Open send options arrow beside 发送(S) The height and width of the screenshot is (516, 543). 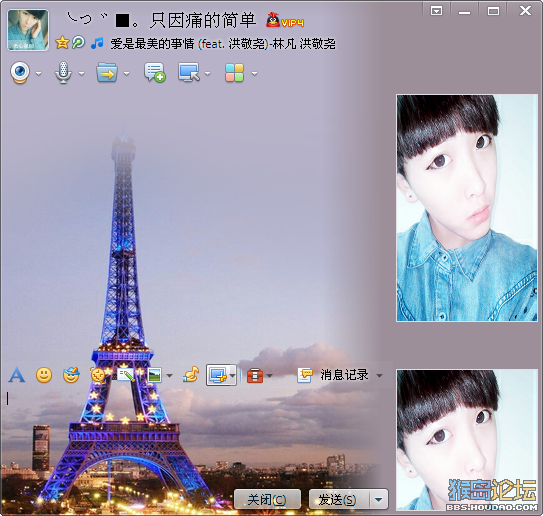(379, 499)
